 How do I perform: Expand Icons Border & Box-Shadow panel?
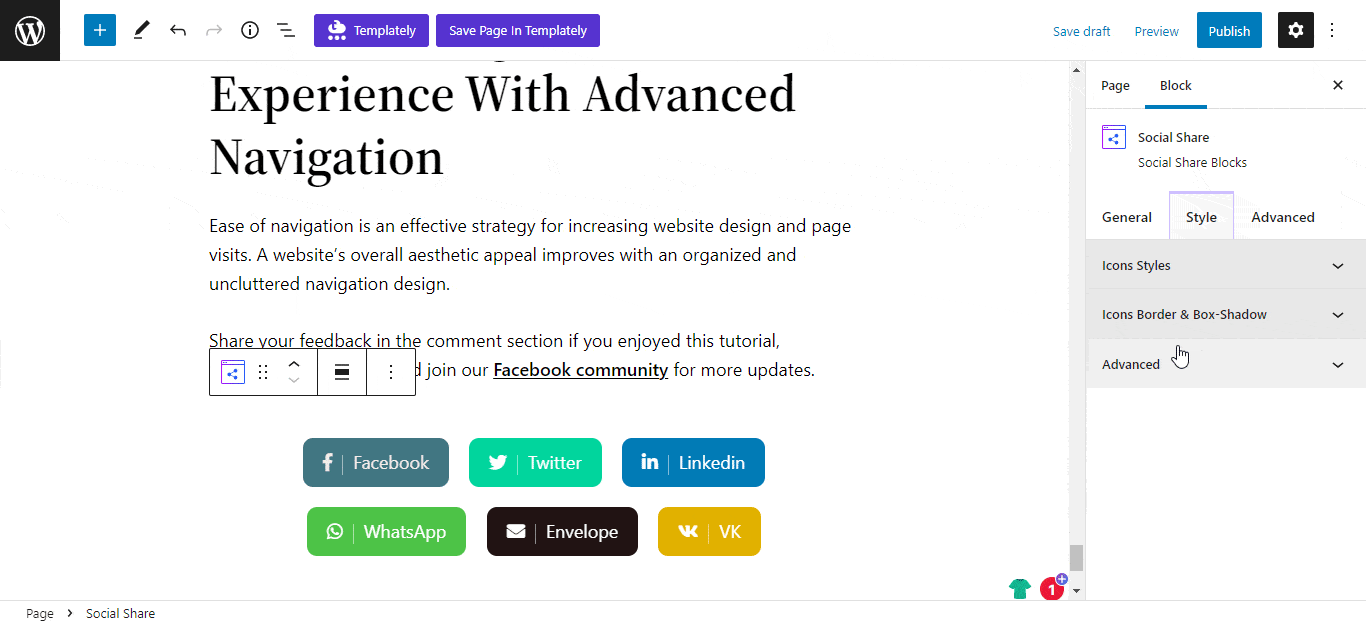(x=1226, y=314)
